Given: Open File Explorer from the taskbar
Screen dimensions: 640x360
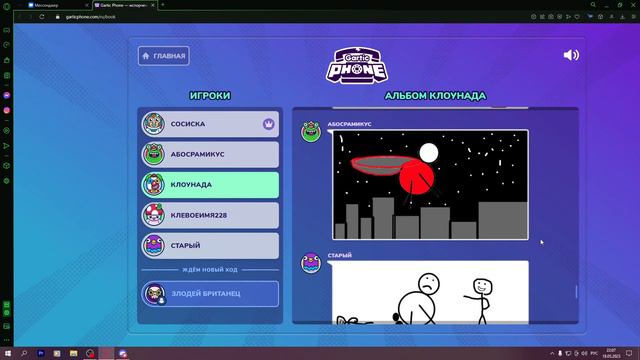Looking at the screenshot, I should (x=73, y=353).
